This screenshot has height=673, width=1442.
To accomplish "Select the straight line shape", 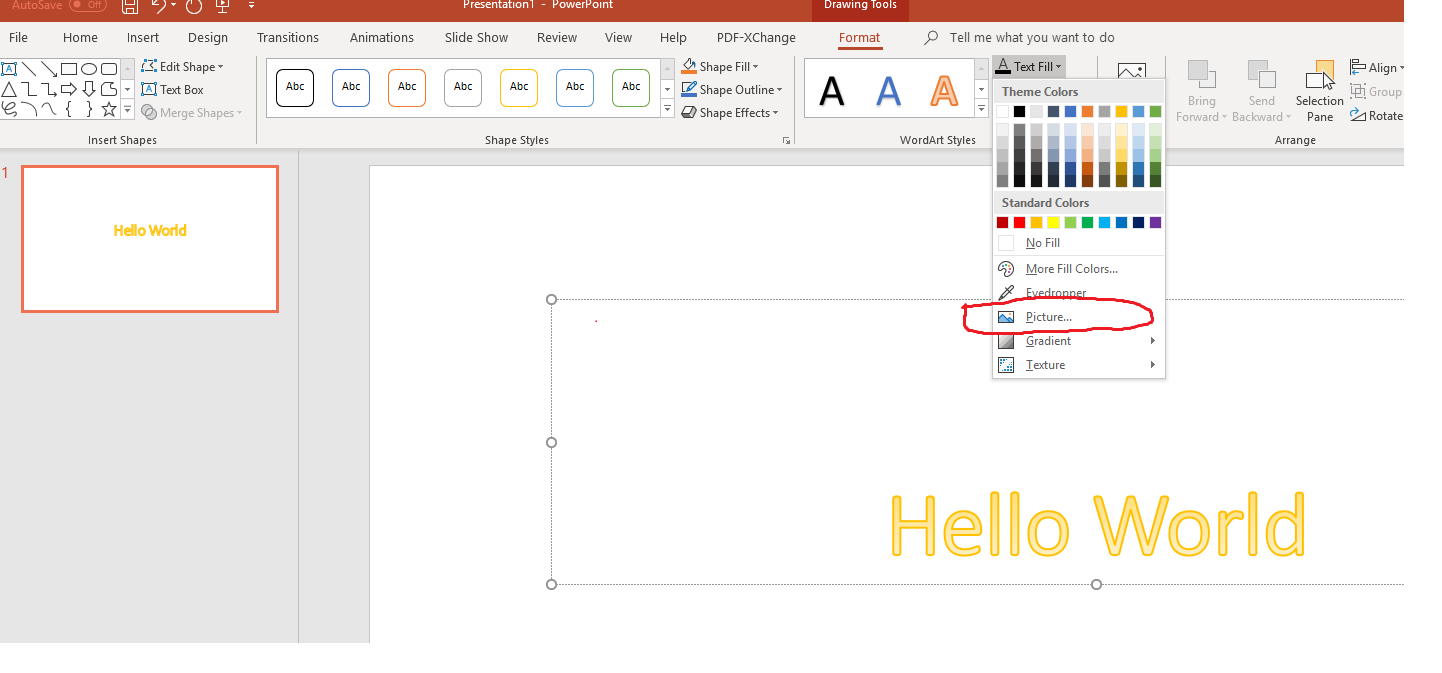I will tap(29, 69).
